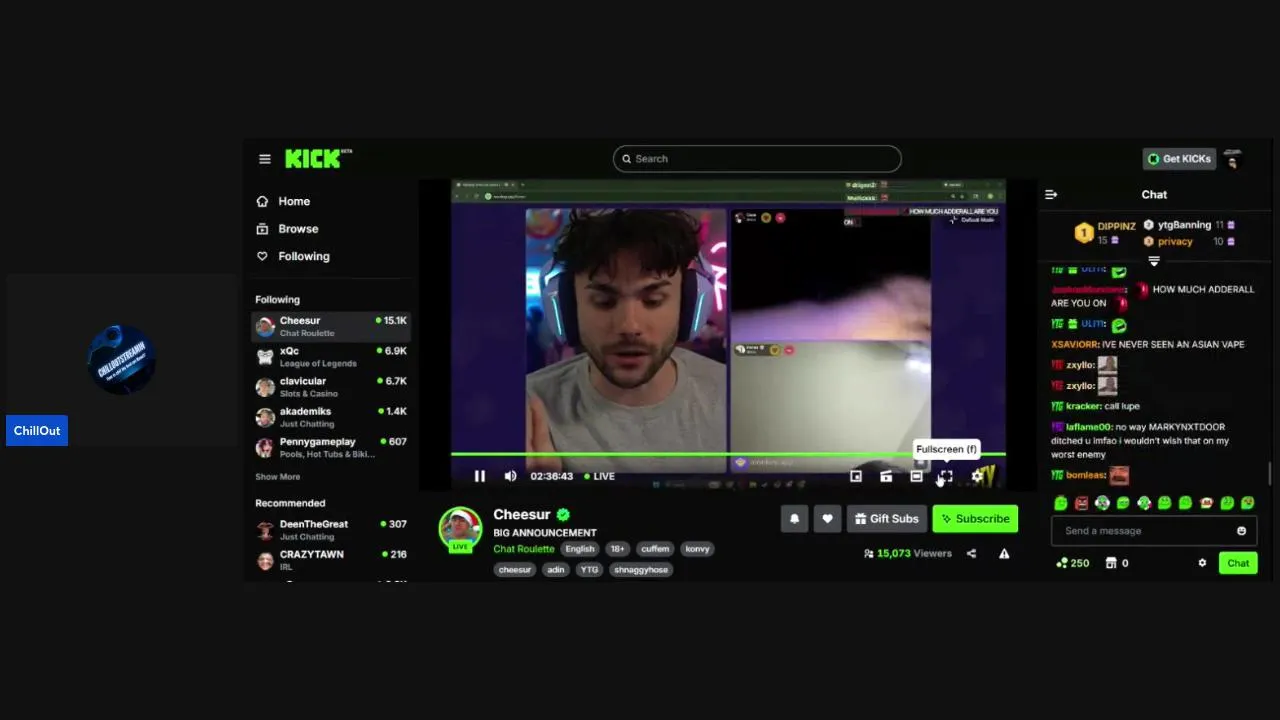Expand the gift leaderboard chevron
The height and width of the screenshot is (720, 1280).
(x=1154, y=261)
